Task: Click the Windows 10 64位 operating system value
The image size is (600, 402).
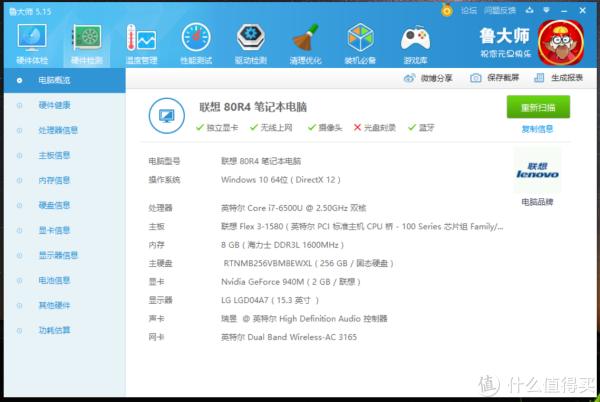Action: pos(281,180)
